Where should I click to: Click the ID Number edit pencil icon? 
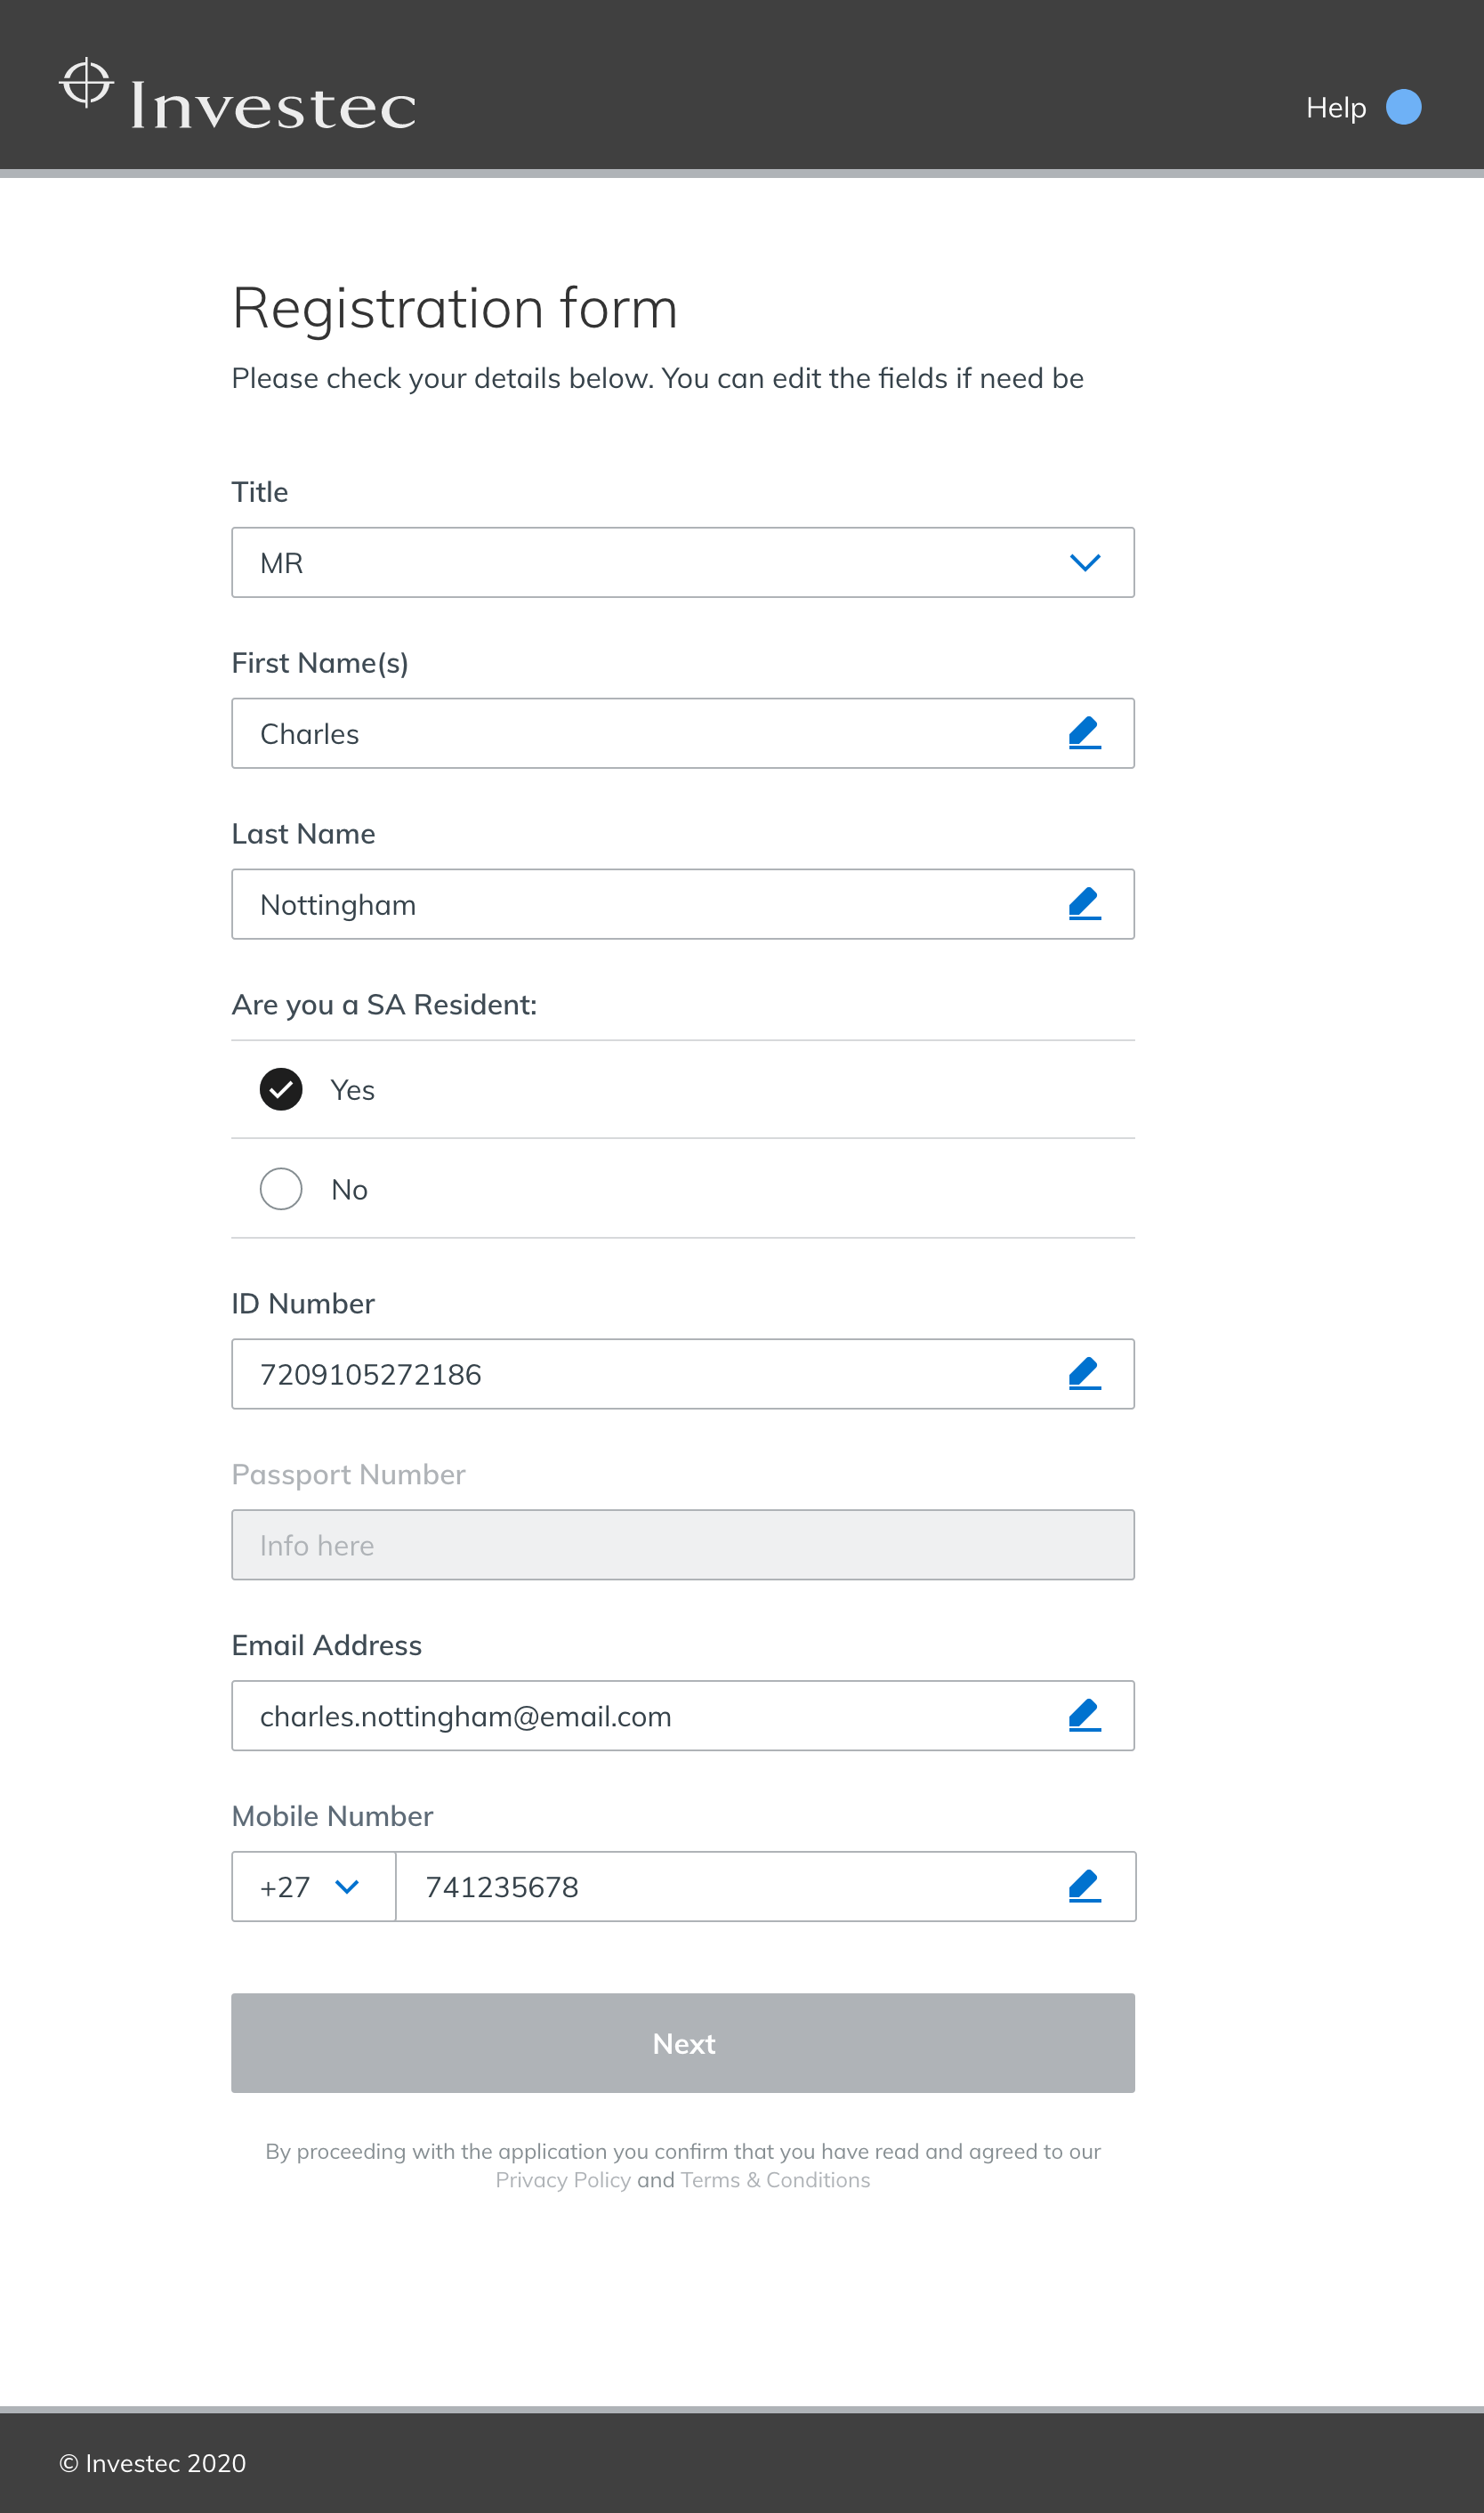point(1084,1374)
